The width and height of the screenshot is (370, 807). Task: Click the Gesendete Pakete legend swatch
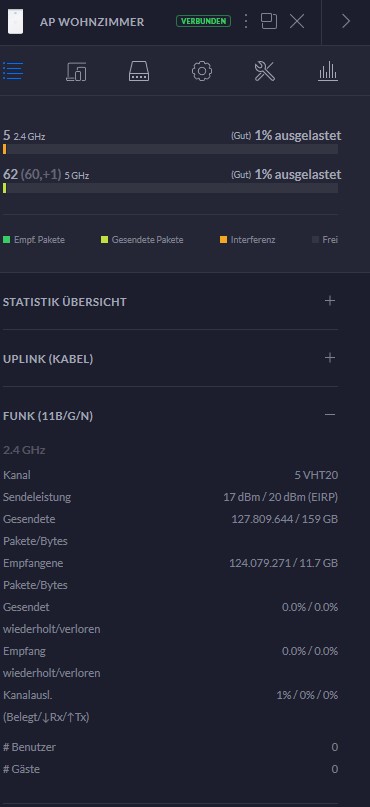pos(104,240)
